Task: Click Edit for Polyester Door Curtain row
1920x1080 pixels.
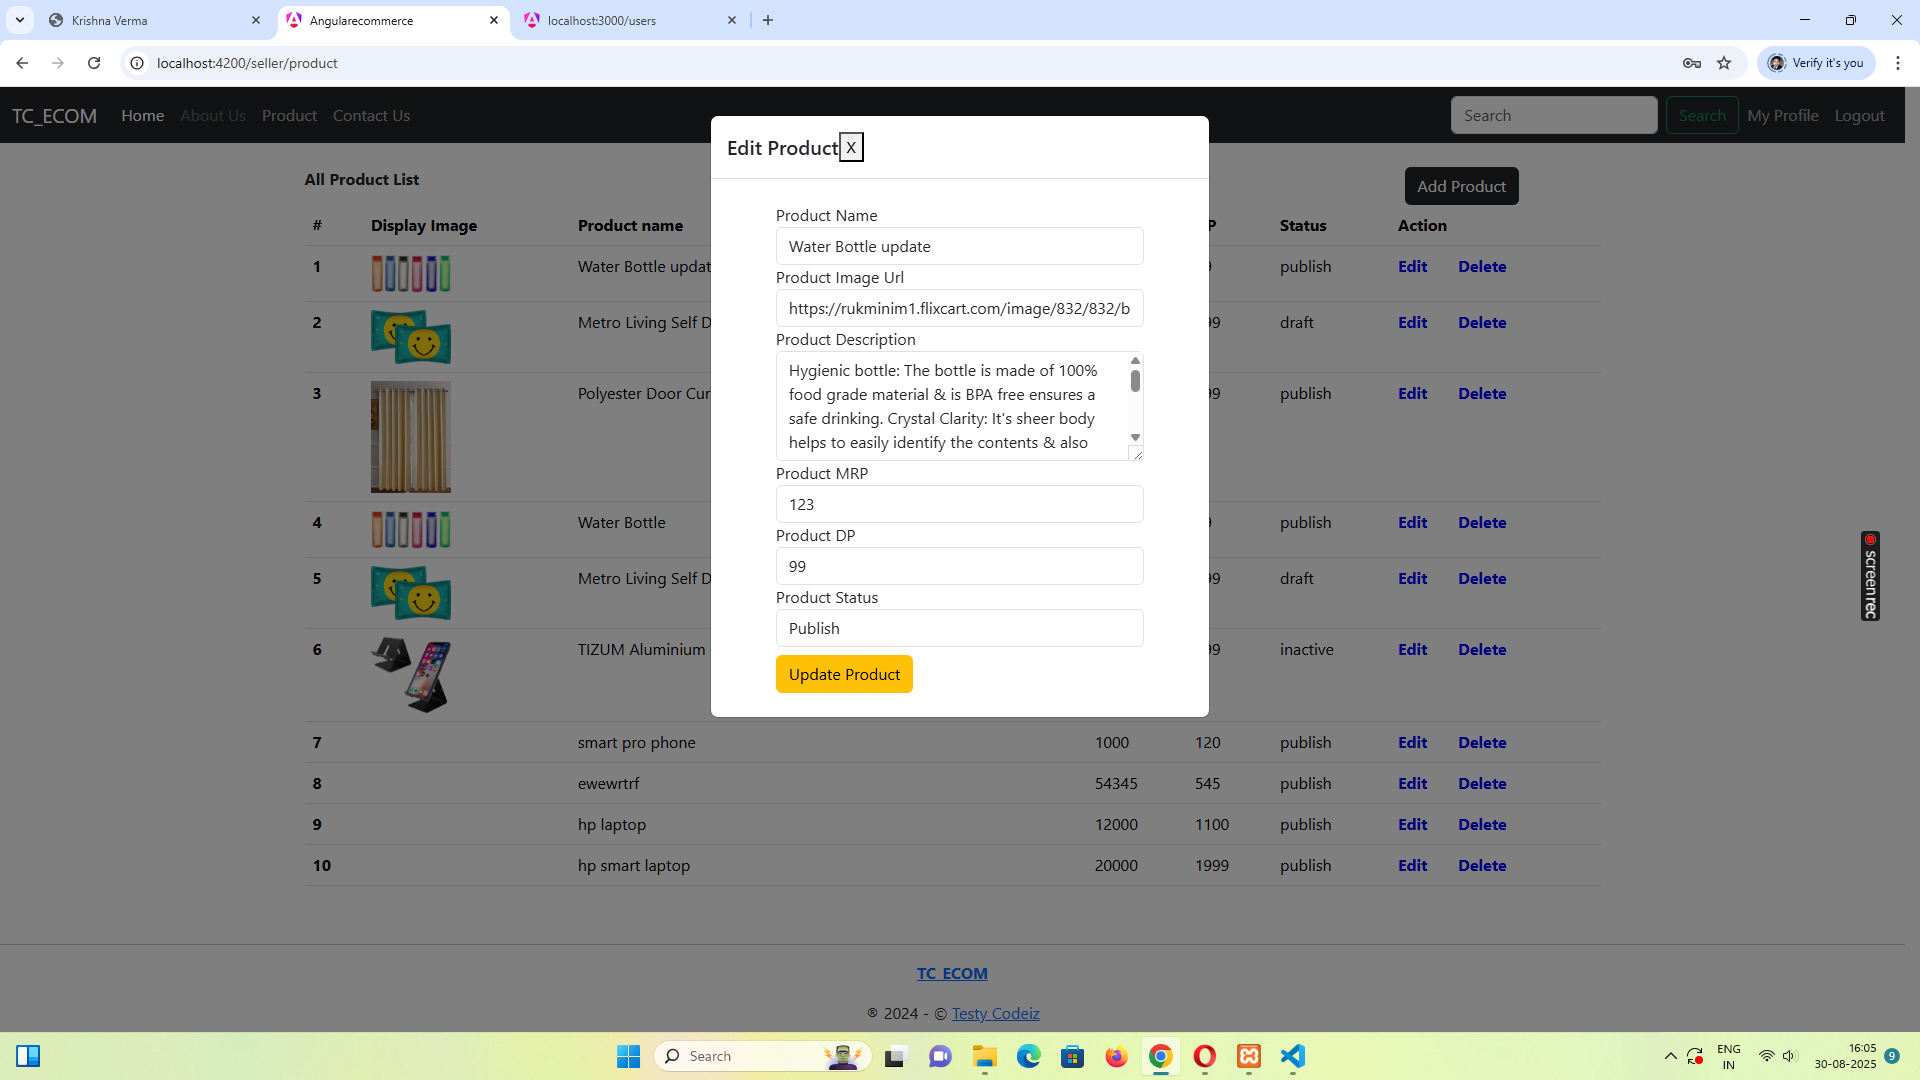Action: pyautogui.click(x=1412, y=393)
